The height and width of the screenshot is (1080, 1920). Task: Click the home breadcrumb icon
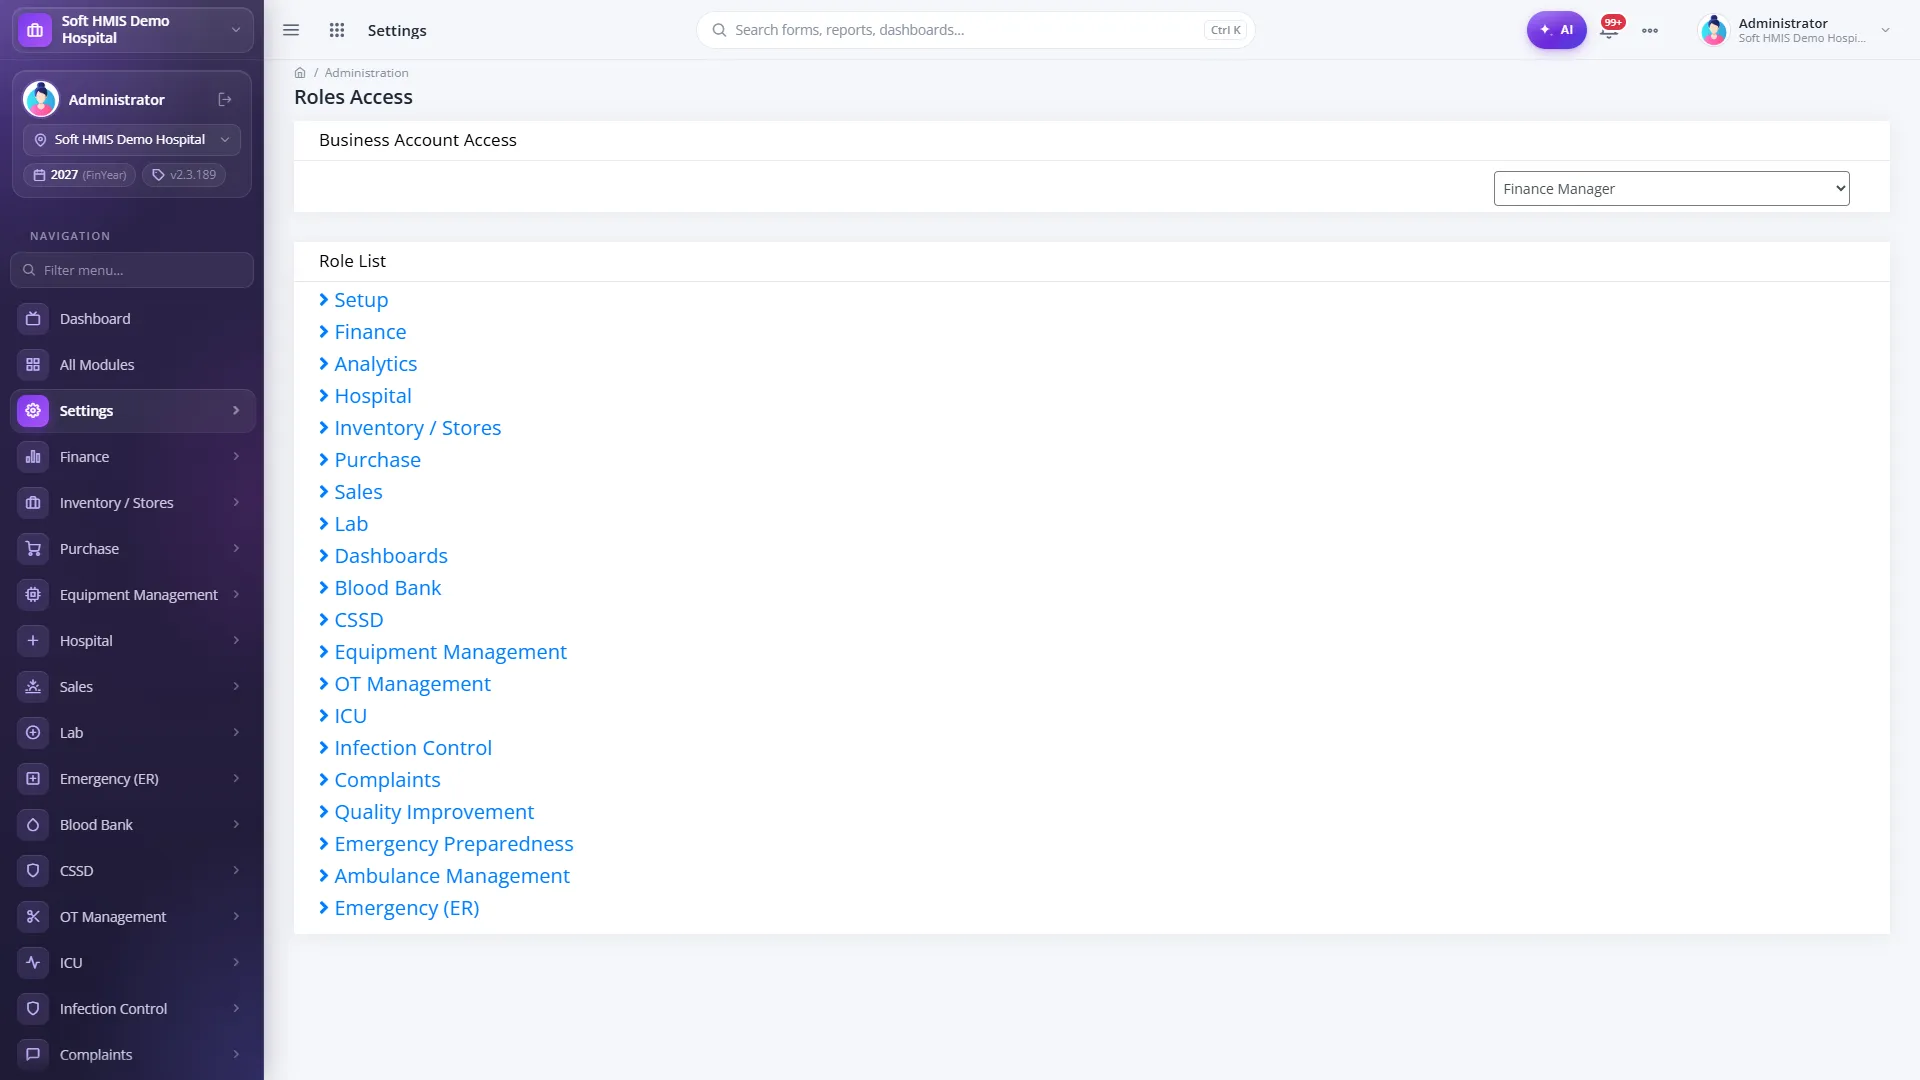pos(300,73)
